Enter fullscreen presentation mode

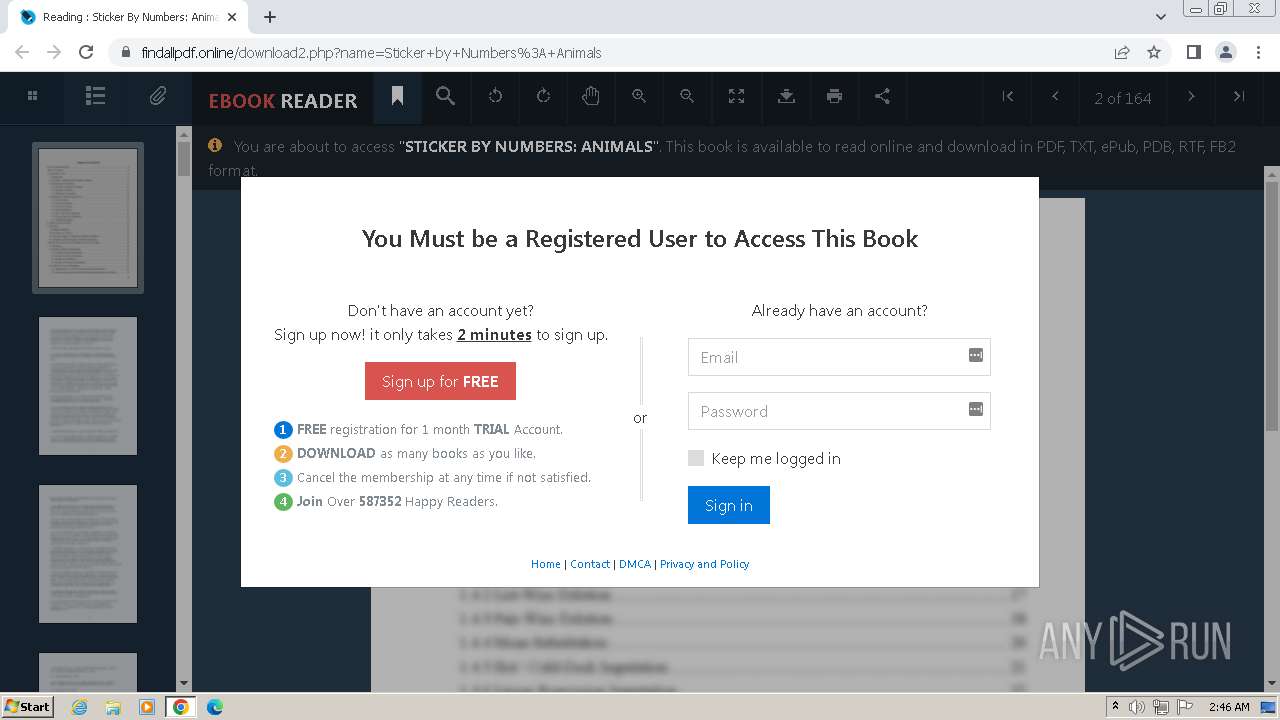pos(736,96)
